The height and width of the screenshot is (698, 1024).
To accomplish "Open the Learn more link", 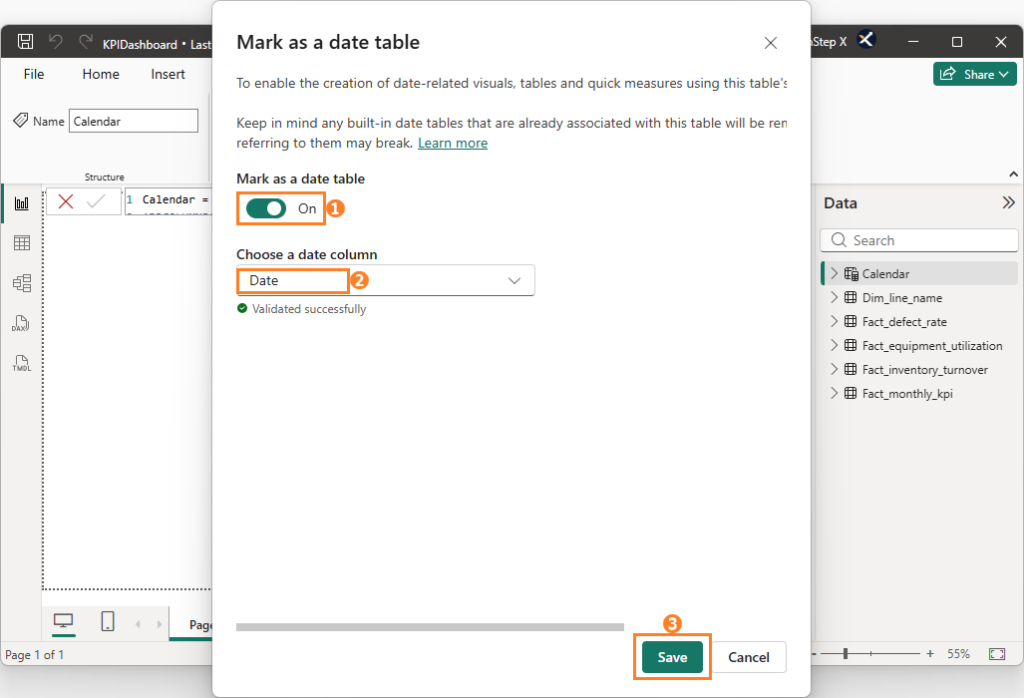I will pyautogui.click(x=453, y=143).
